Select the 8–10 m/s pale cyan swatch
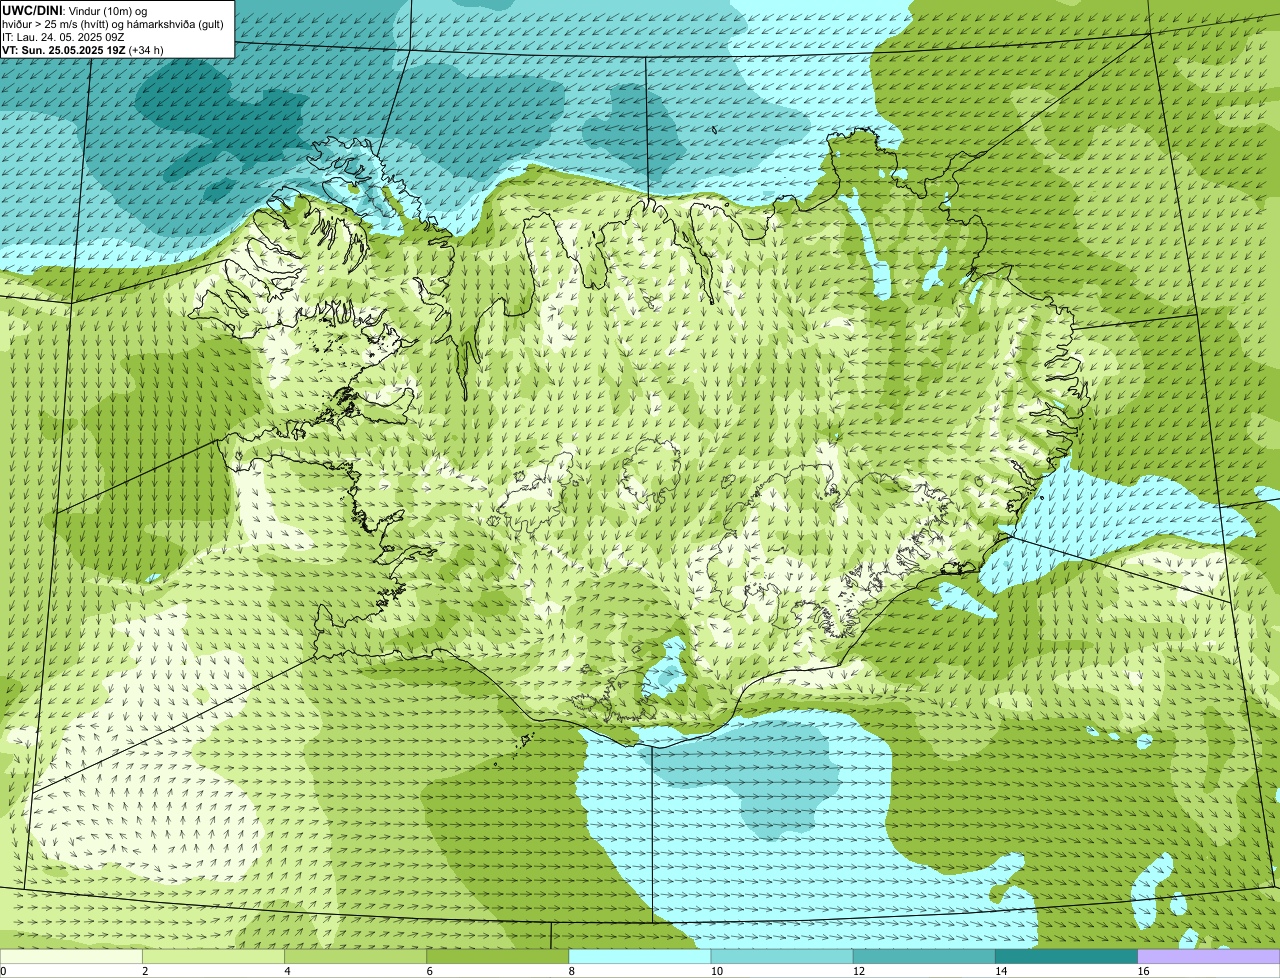The image size is (1280, 978). pyautogui.click(x=640, y=956)
